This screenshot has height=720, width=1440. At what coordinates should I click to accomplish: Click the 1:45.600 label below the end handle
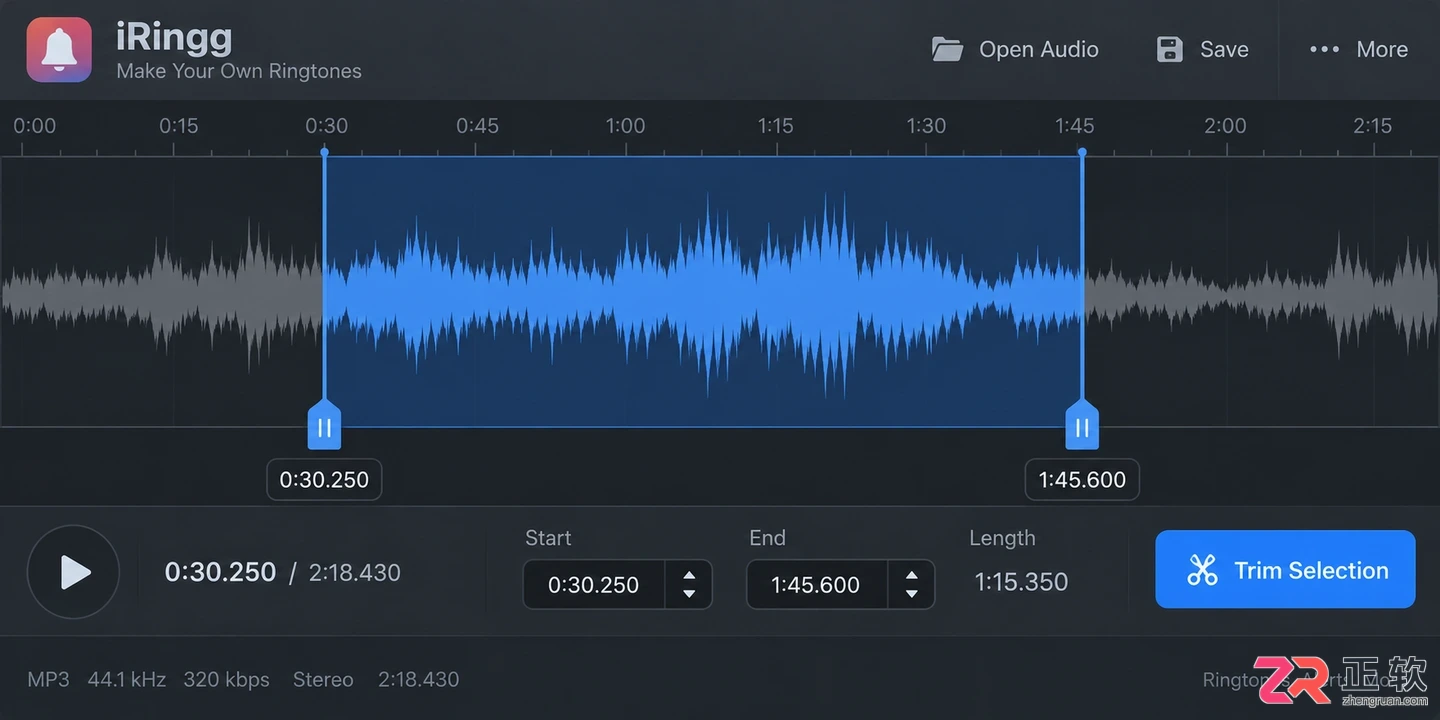click(1082, 480)
